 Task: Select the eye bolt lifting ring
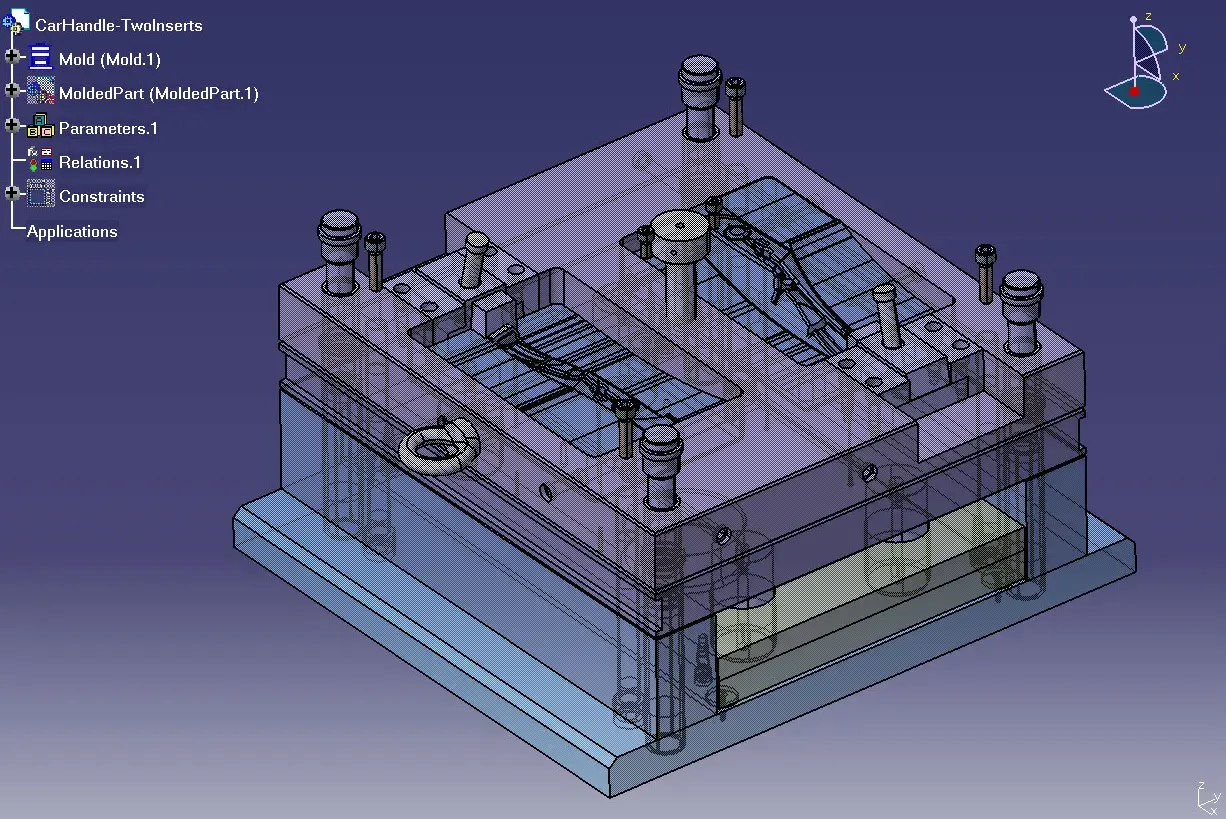pos(438,445)
